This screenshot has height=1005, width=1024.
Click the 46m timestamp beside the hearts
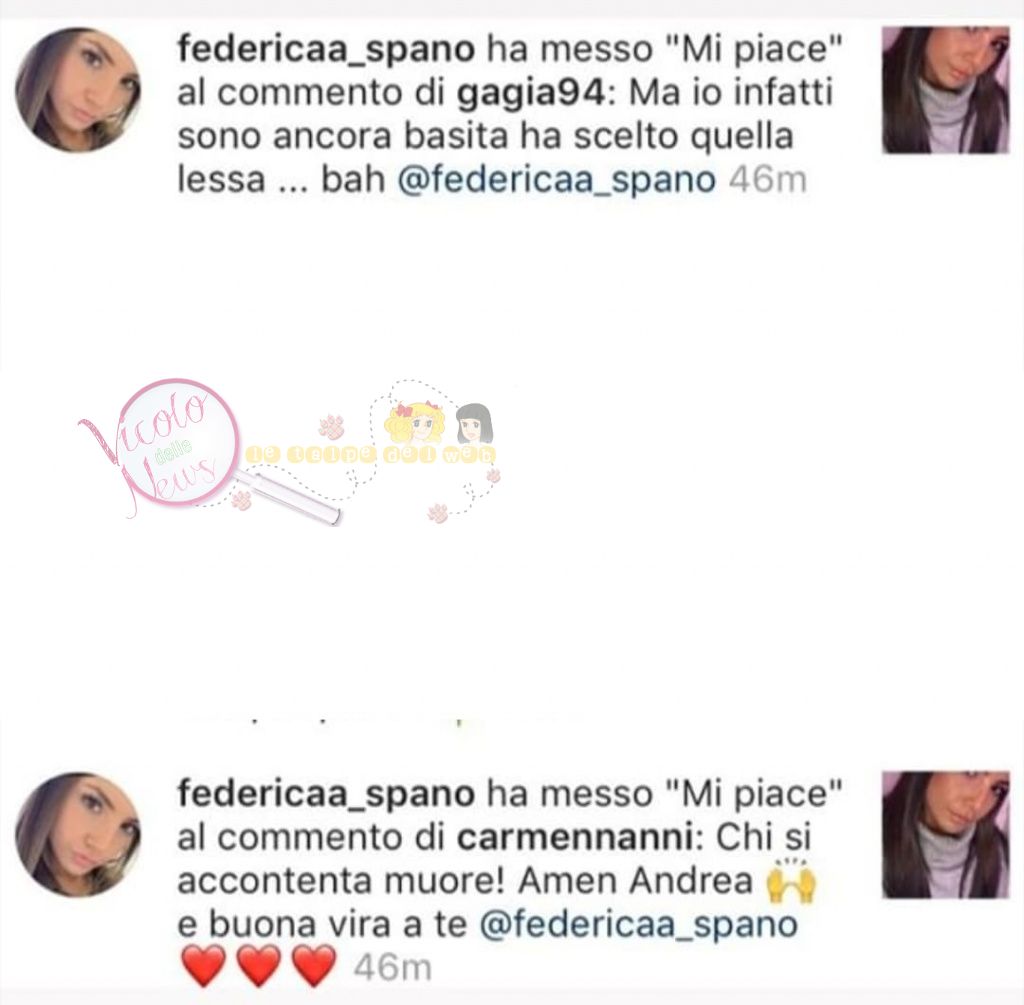click(x=392, y=968)
